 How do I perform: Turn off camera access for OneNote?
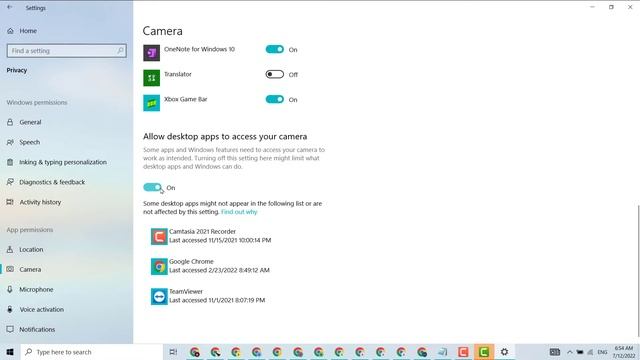coord(275,49)
